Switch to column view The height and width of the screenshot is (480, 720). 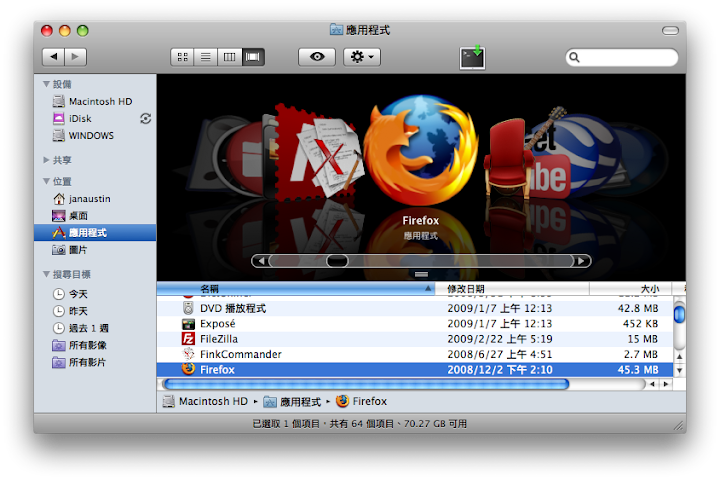229,57
